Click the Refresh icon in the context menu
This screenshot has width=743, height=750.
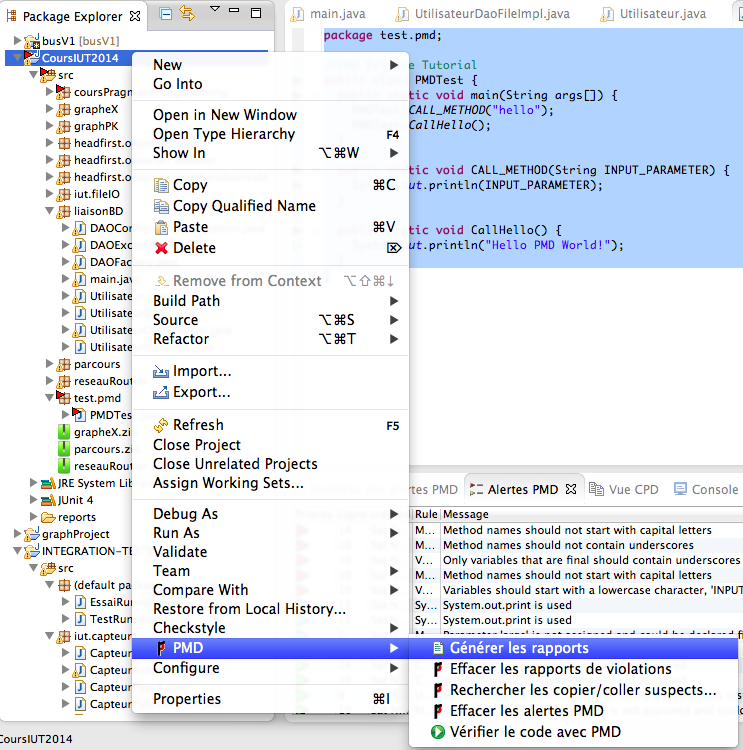click(161, 425)
